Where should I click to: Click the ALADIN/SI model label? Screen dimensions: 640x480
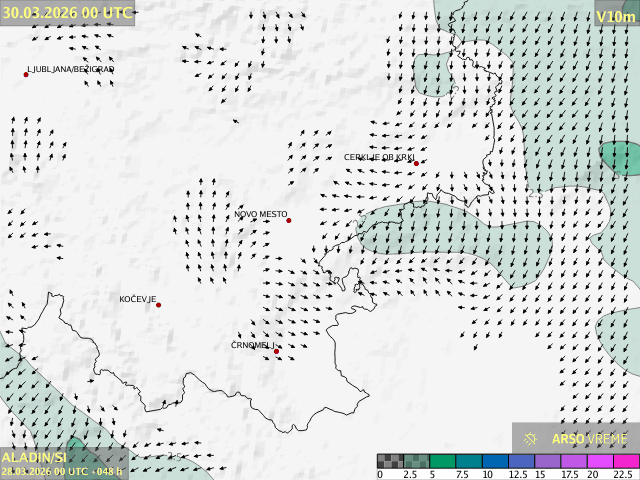35,456
